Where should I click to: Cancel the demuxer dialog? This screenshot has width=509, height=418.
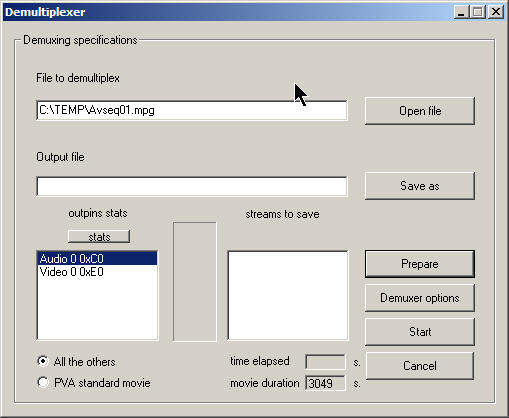[x=420, y=366]
